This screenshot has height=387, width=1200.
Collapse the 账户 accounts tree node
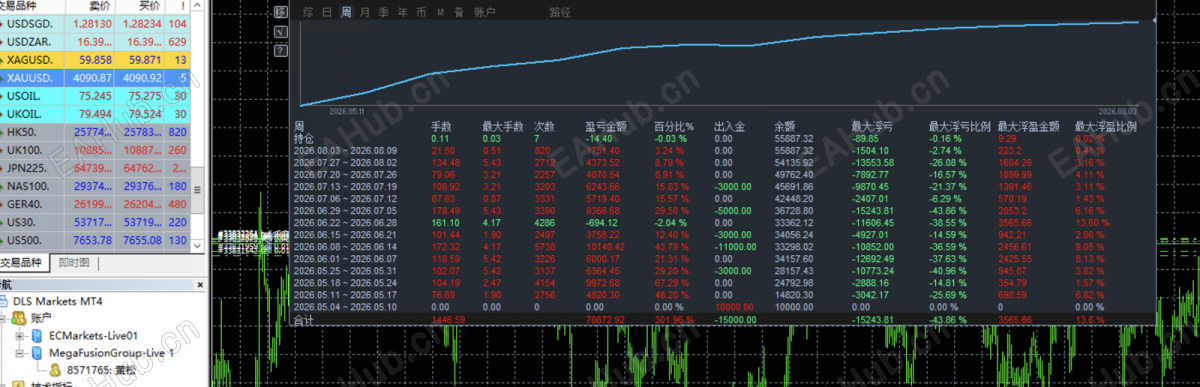click(2, 318)
